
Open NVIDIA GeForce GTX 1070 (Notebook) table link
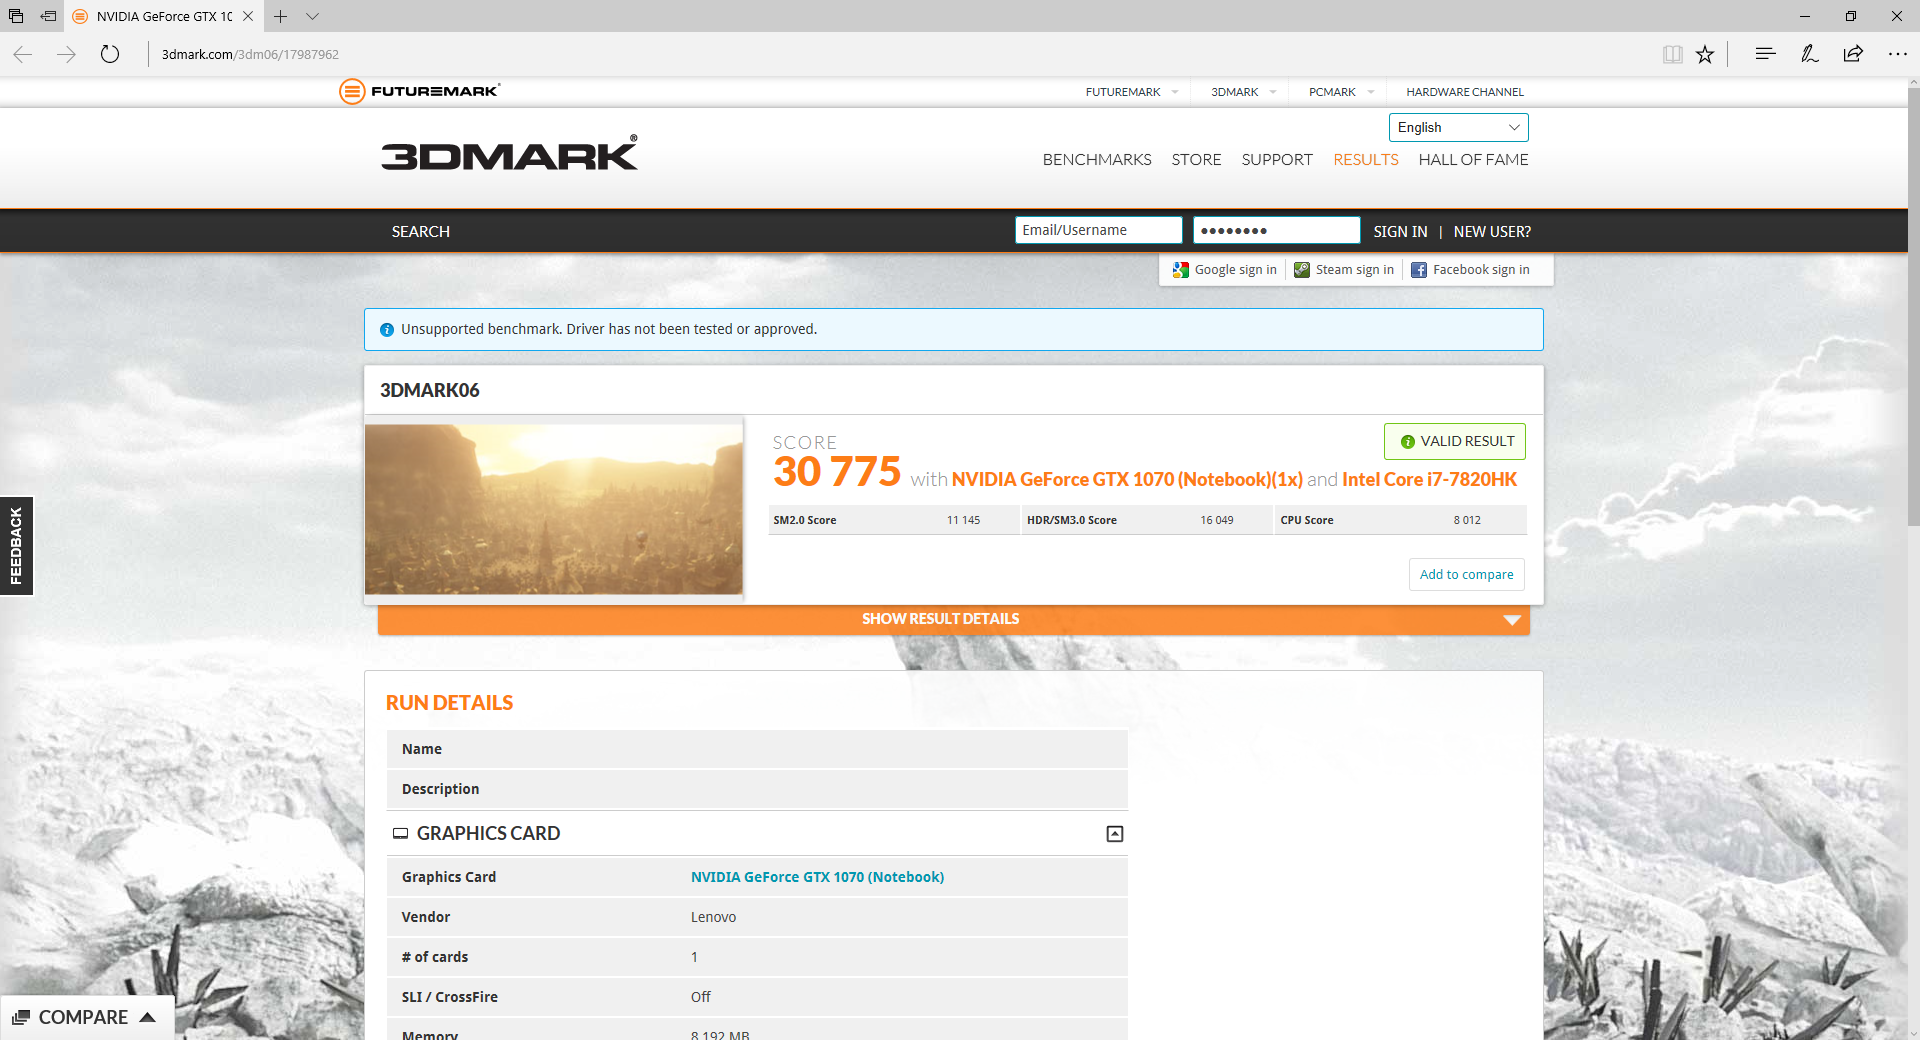(x=817, y=877)
